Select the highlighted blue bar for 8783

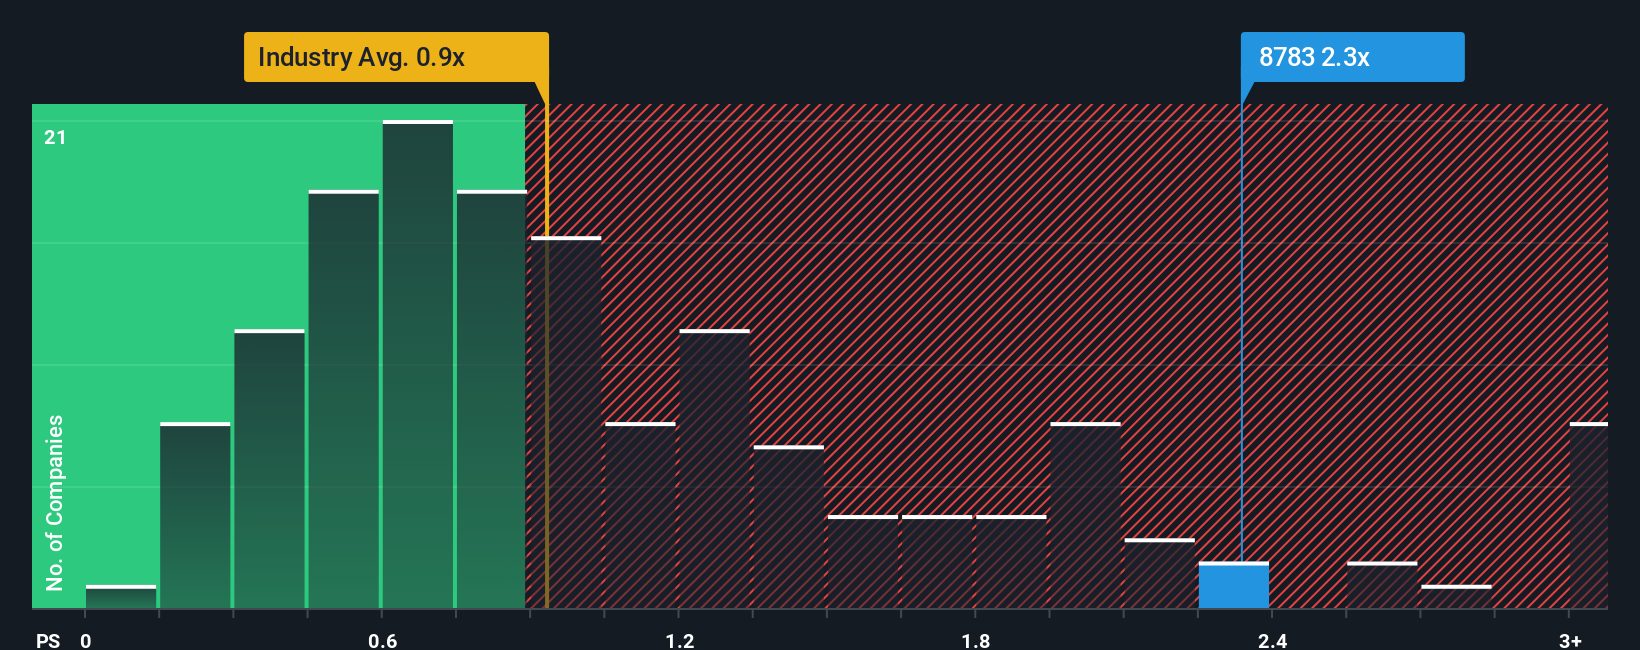tap(1234, 585)
